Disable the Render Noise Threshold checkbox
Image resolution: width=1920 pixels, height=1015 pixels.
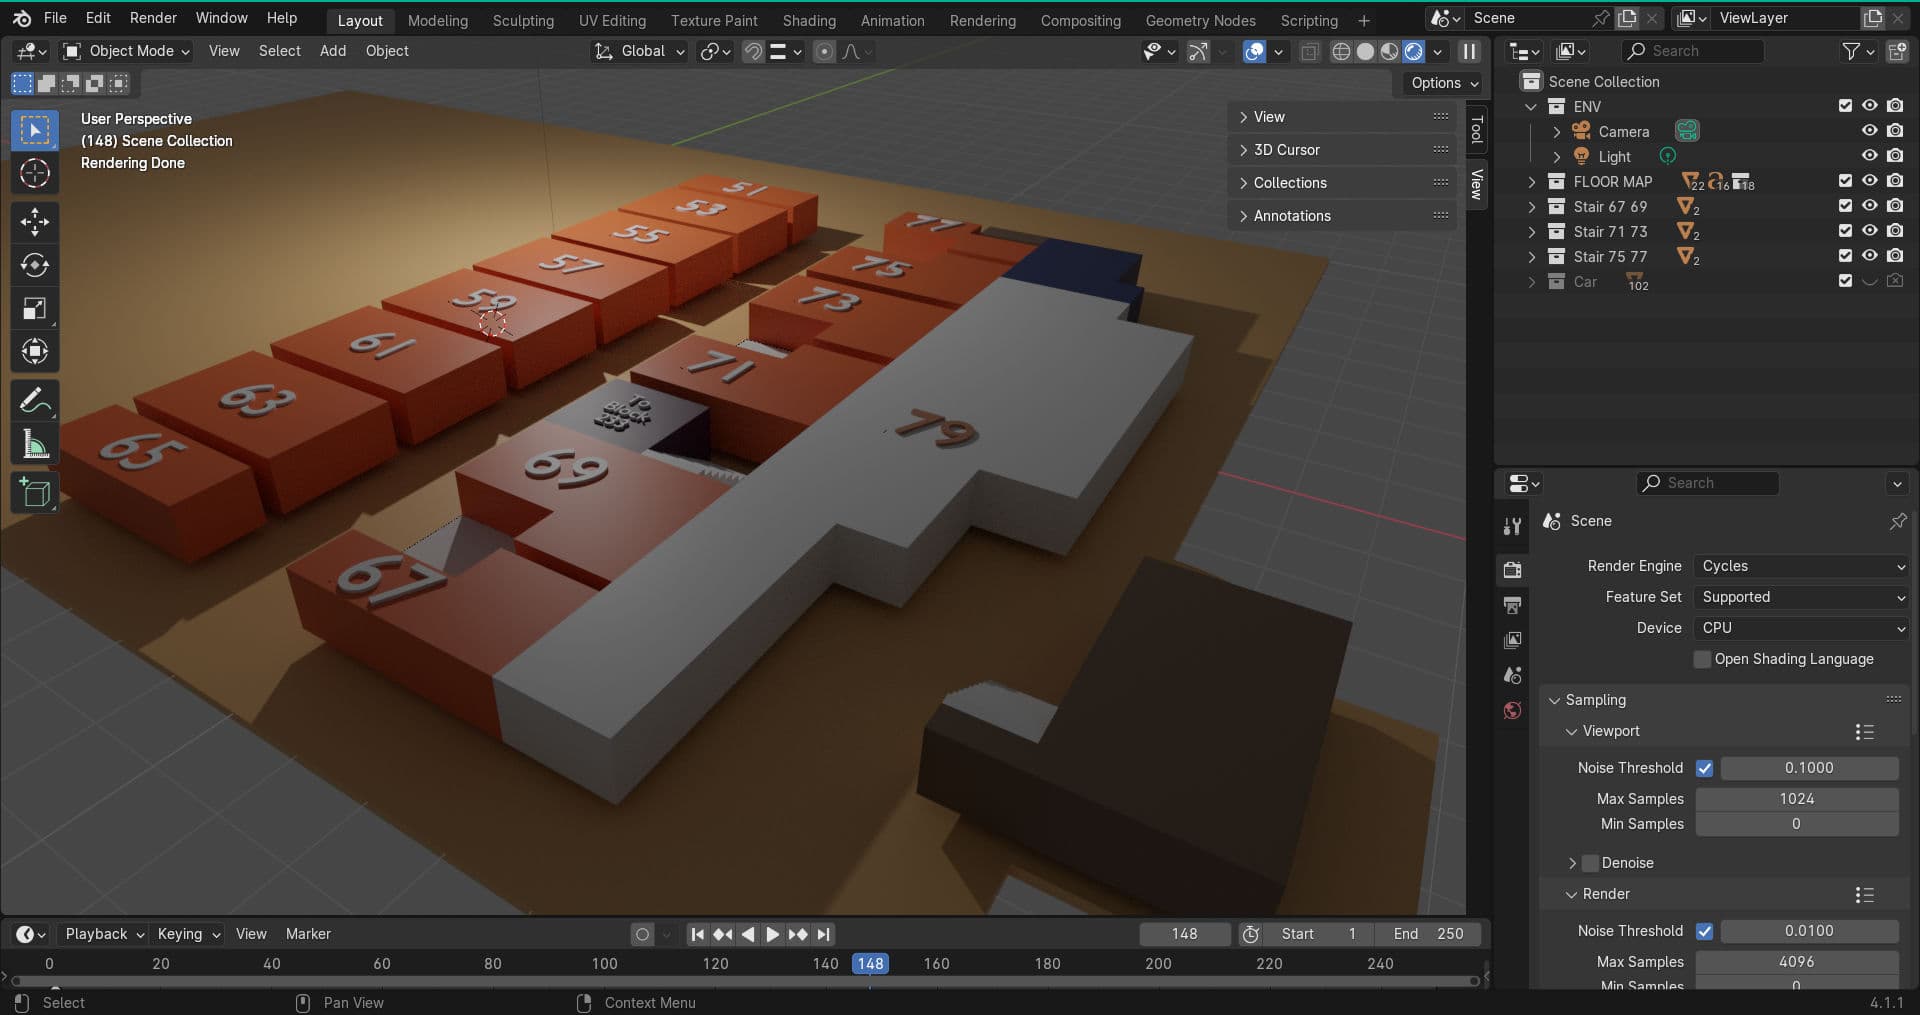pos(1704,931)
